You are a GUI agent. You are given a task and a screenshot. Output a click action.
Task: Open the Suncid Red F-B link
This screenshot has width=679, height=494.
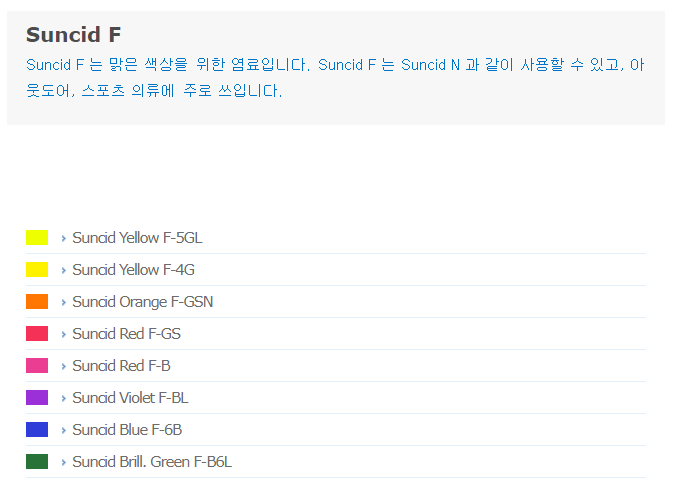(x=121, y=366)
